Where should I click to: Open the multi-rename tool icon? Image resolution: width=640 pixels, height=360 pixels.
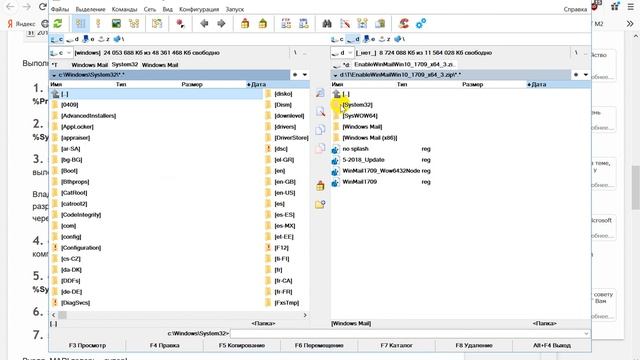(345, 24)
